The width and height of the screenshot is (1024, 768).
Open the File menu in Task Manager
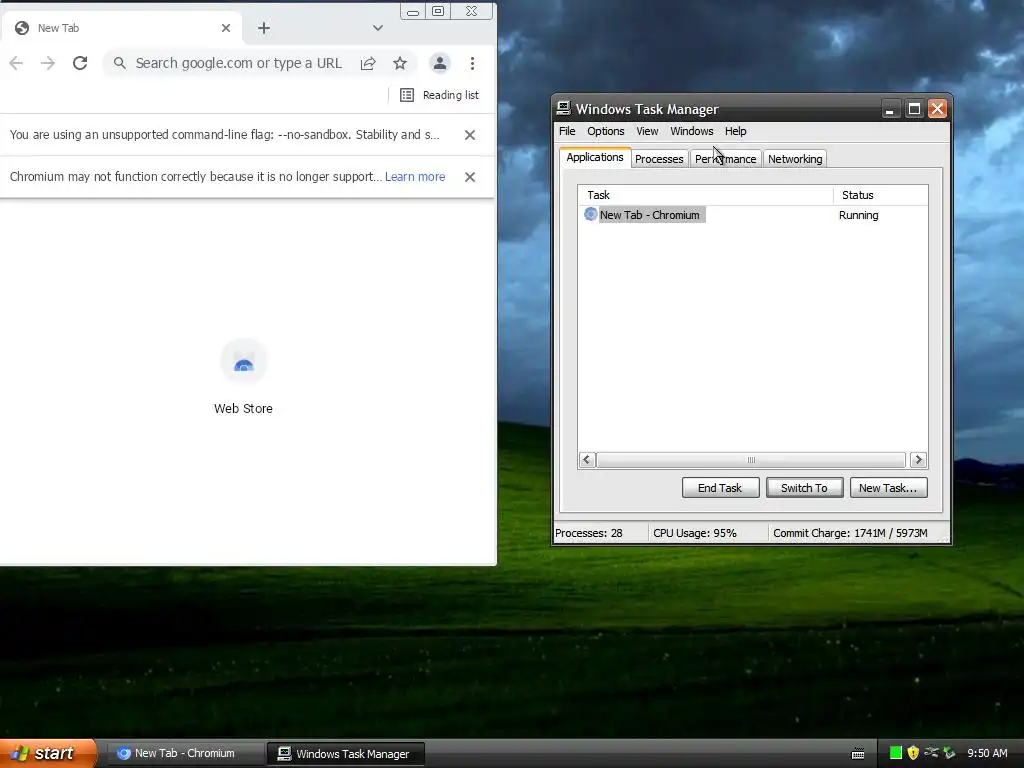pos(567,131)
